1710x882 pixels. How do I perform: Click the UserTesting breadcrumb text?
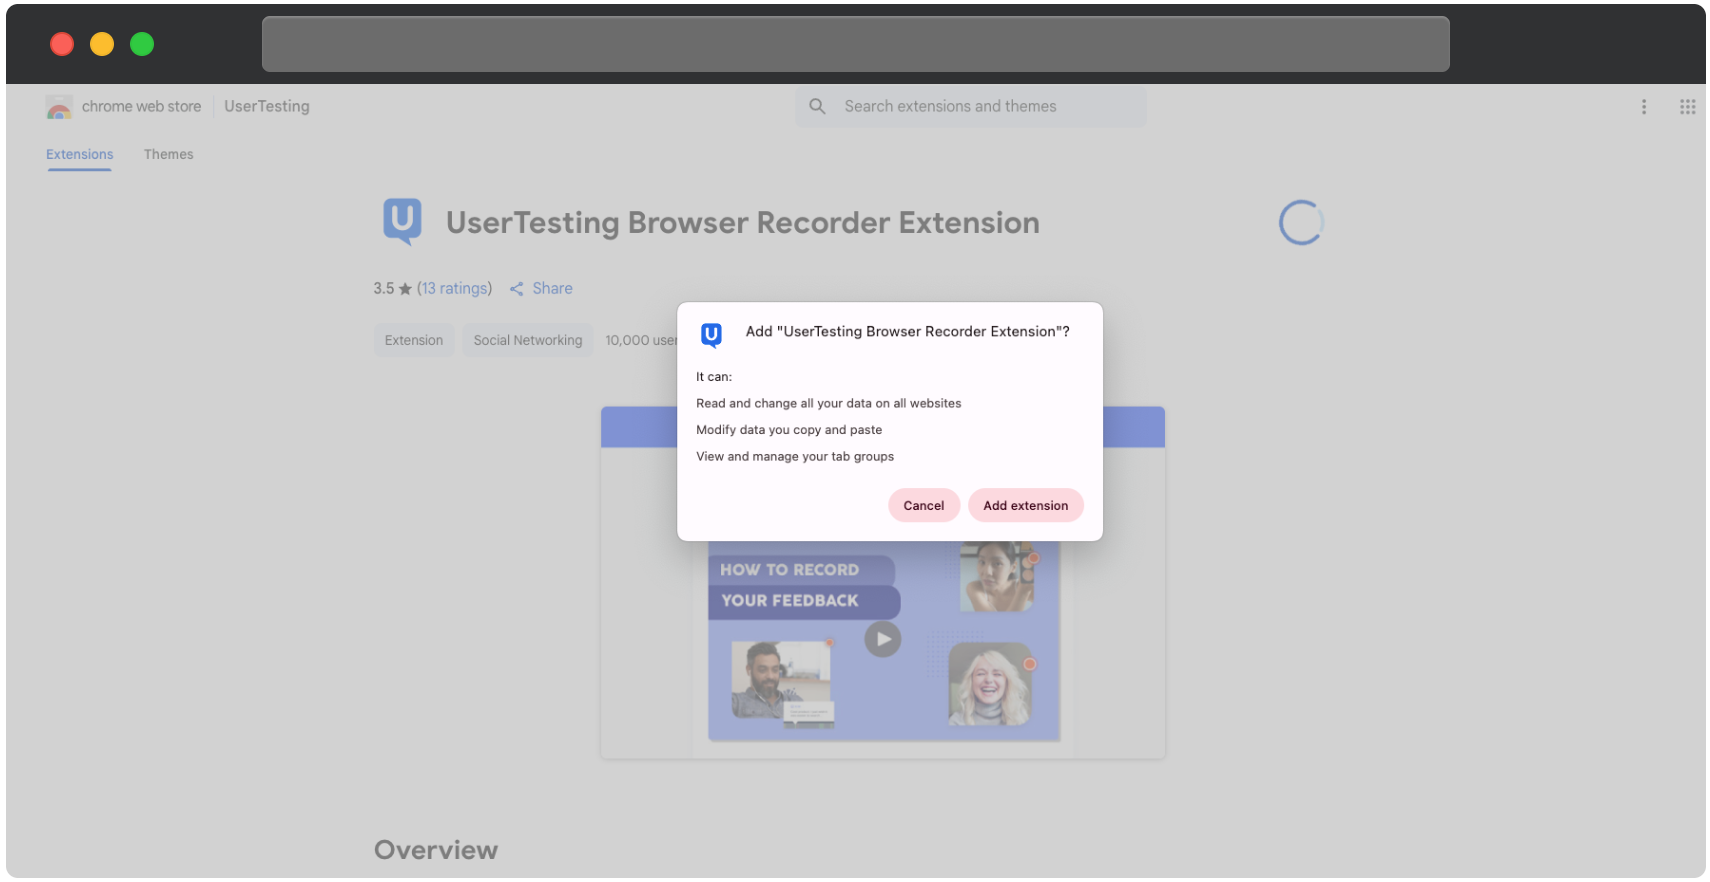coord(267,106)
